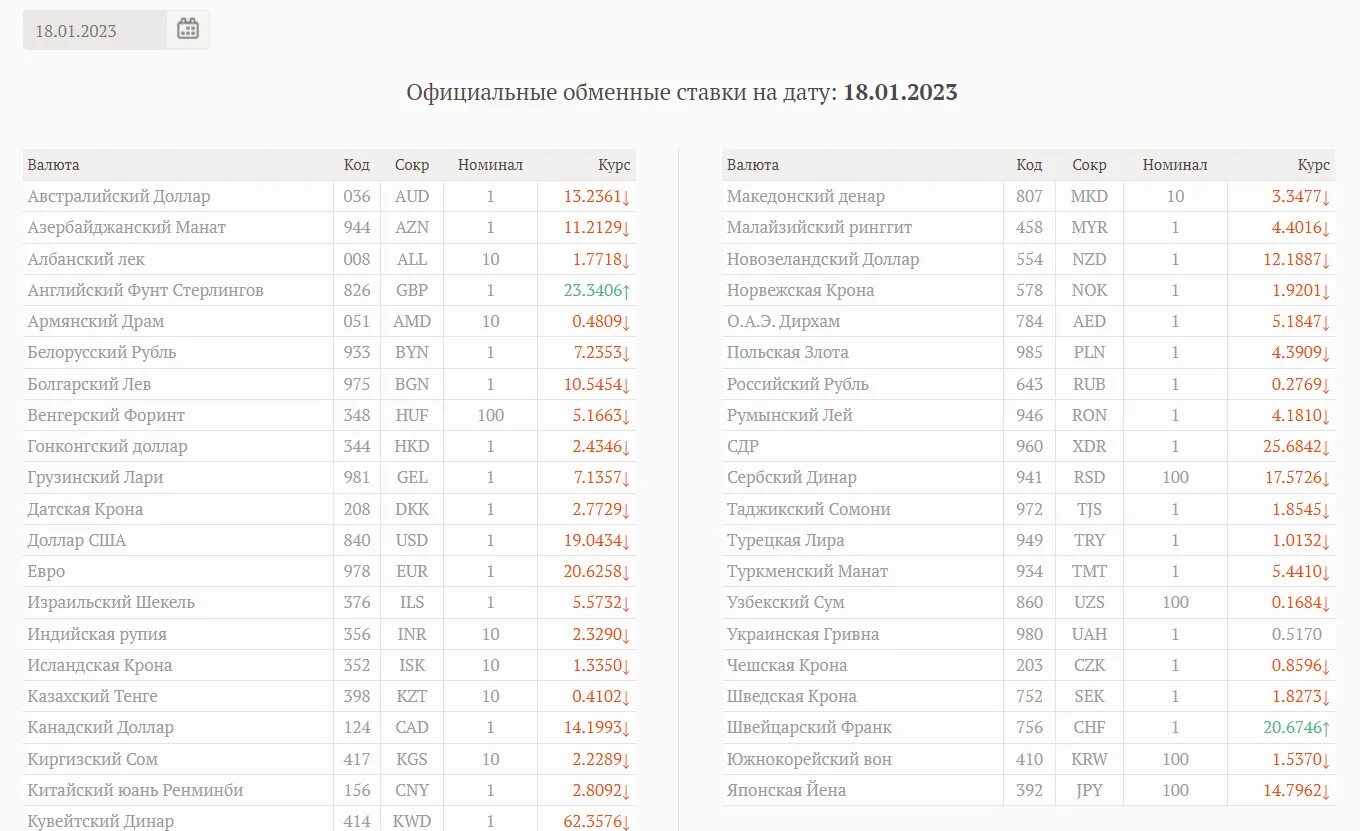1360x831 pixels.
Task: Click the TMT rate 5.4410
Action: [1302, 572]
